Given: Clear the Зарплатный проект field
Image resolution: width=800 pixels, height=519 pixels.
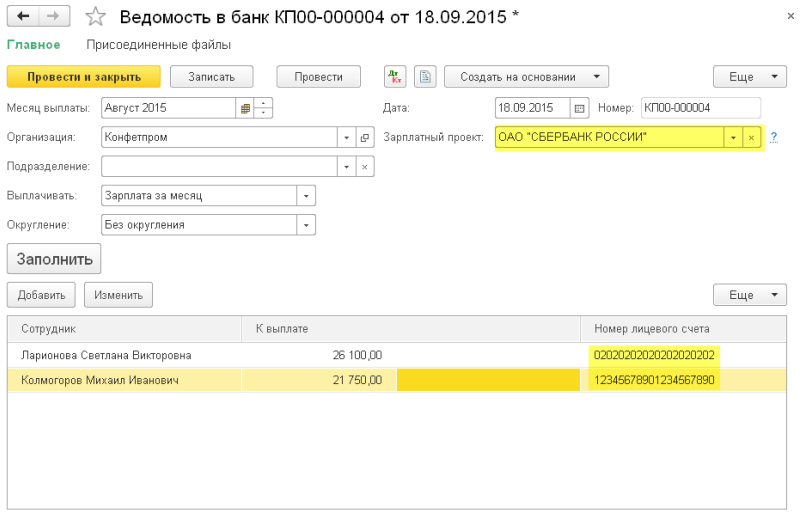Looking at the screenshot, I should point(751,138).
